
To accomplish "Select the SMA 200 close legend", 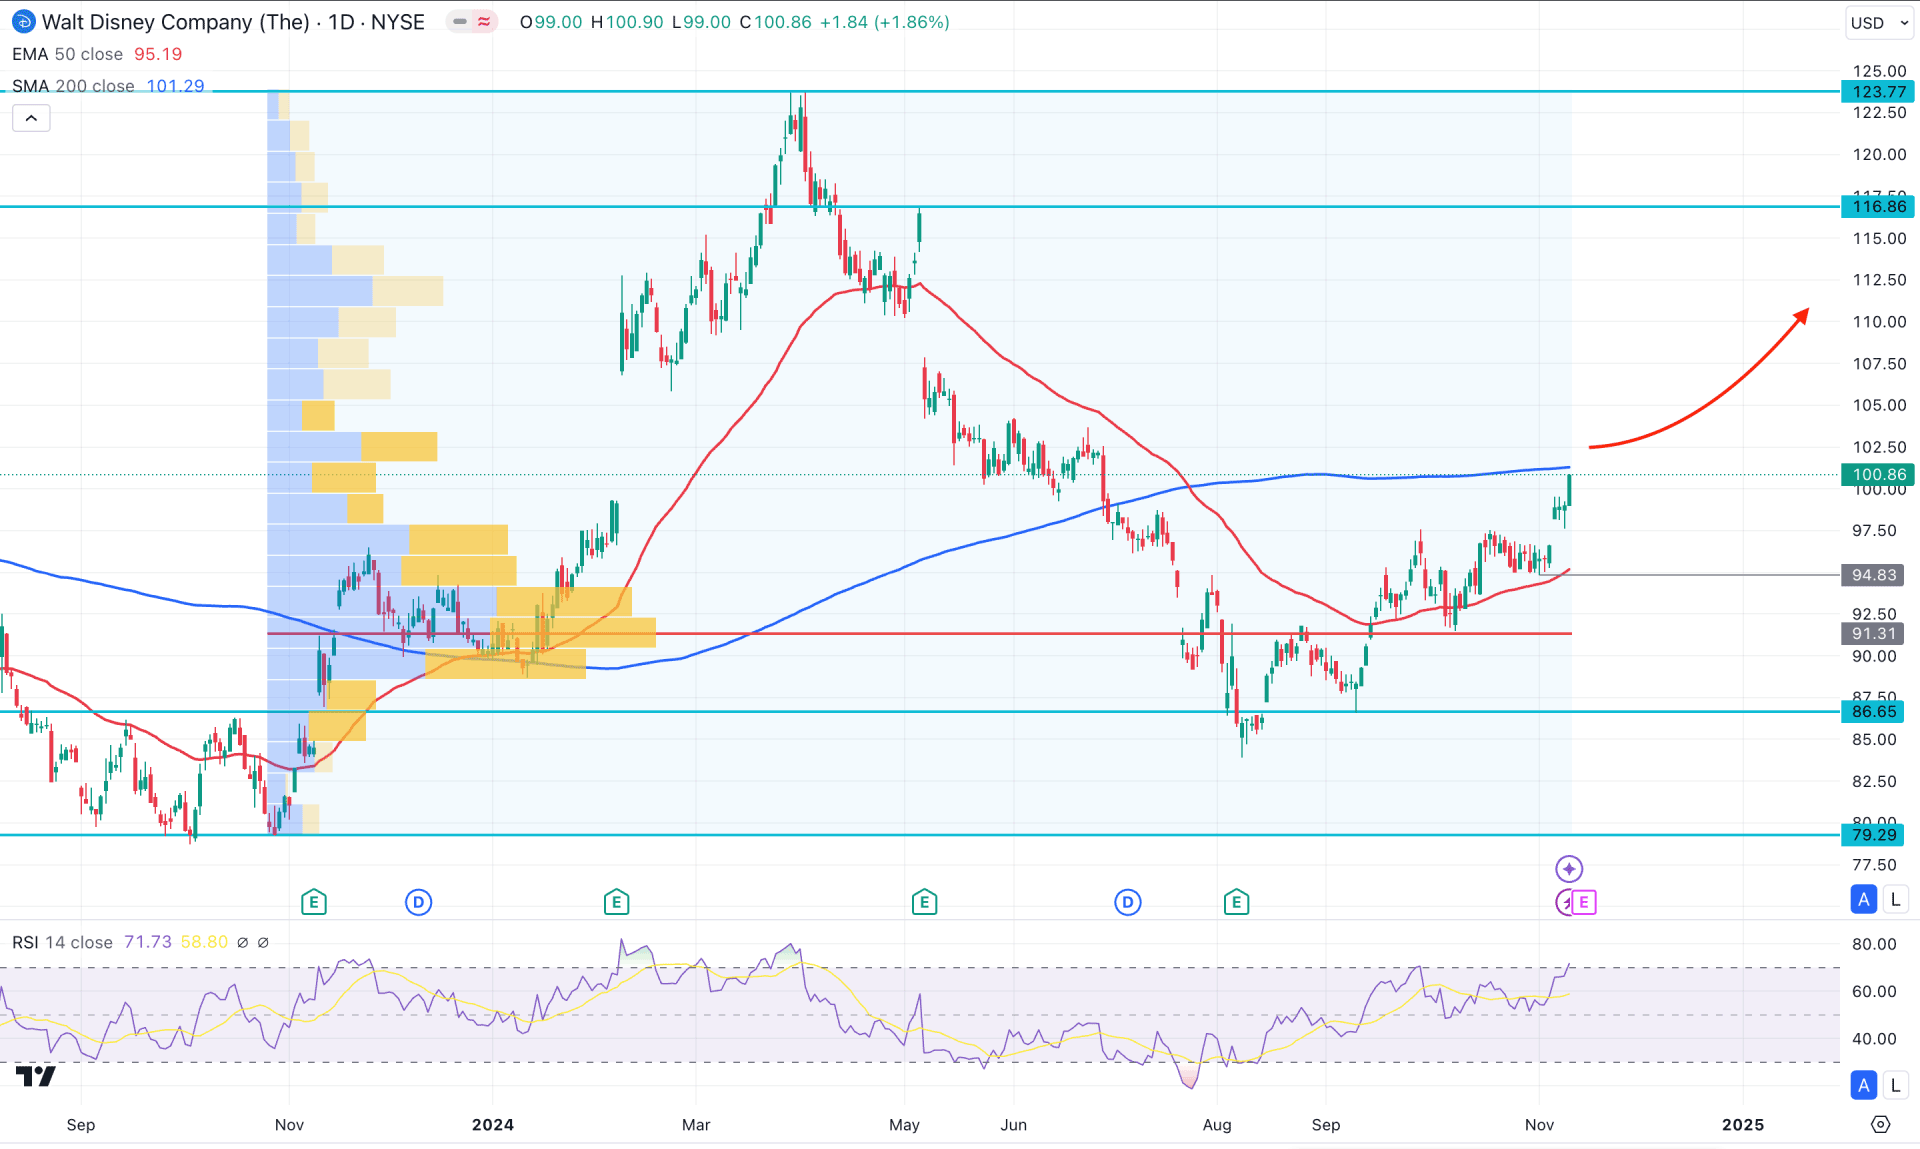I will pyautogui.click(x=73, y=86).
